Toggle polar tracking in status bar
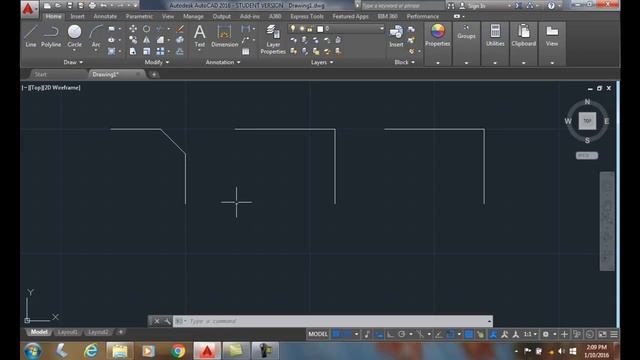640x360 pixels. [402, 334]
